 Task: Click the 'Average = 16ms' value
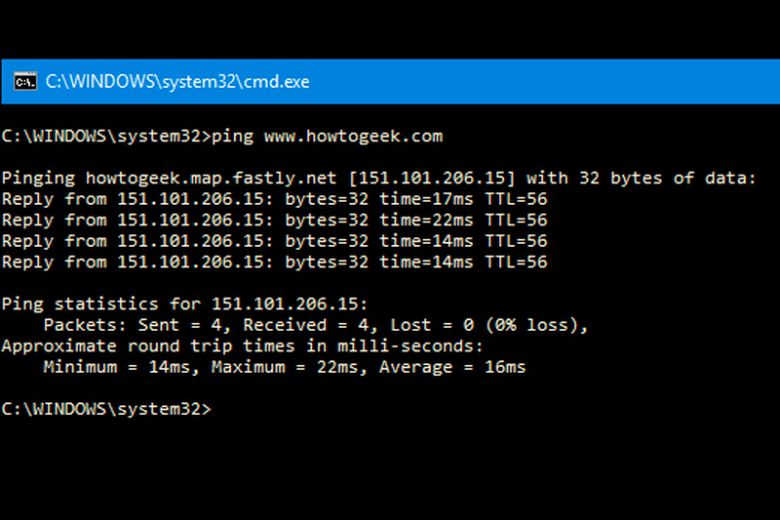(452, 367)
